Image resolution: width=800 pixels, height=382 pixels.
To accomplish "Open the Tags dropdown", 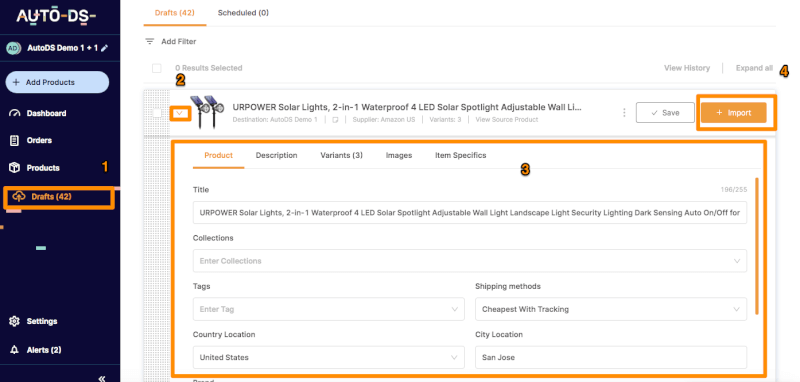I will (329, 309).
